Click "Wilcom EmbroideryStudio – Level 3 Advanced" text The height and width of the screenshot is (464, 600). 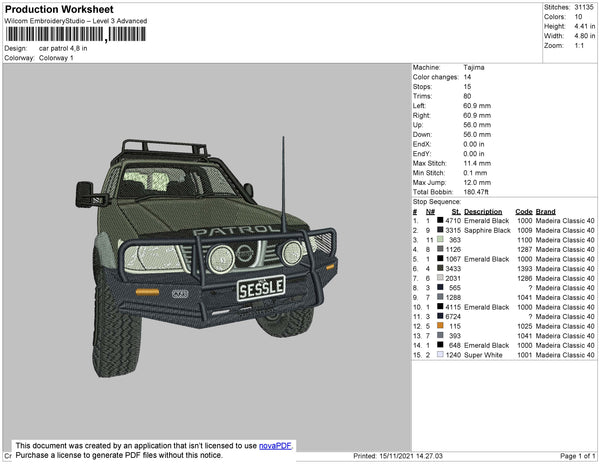tap(76, 21)
